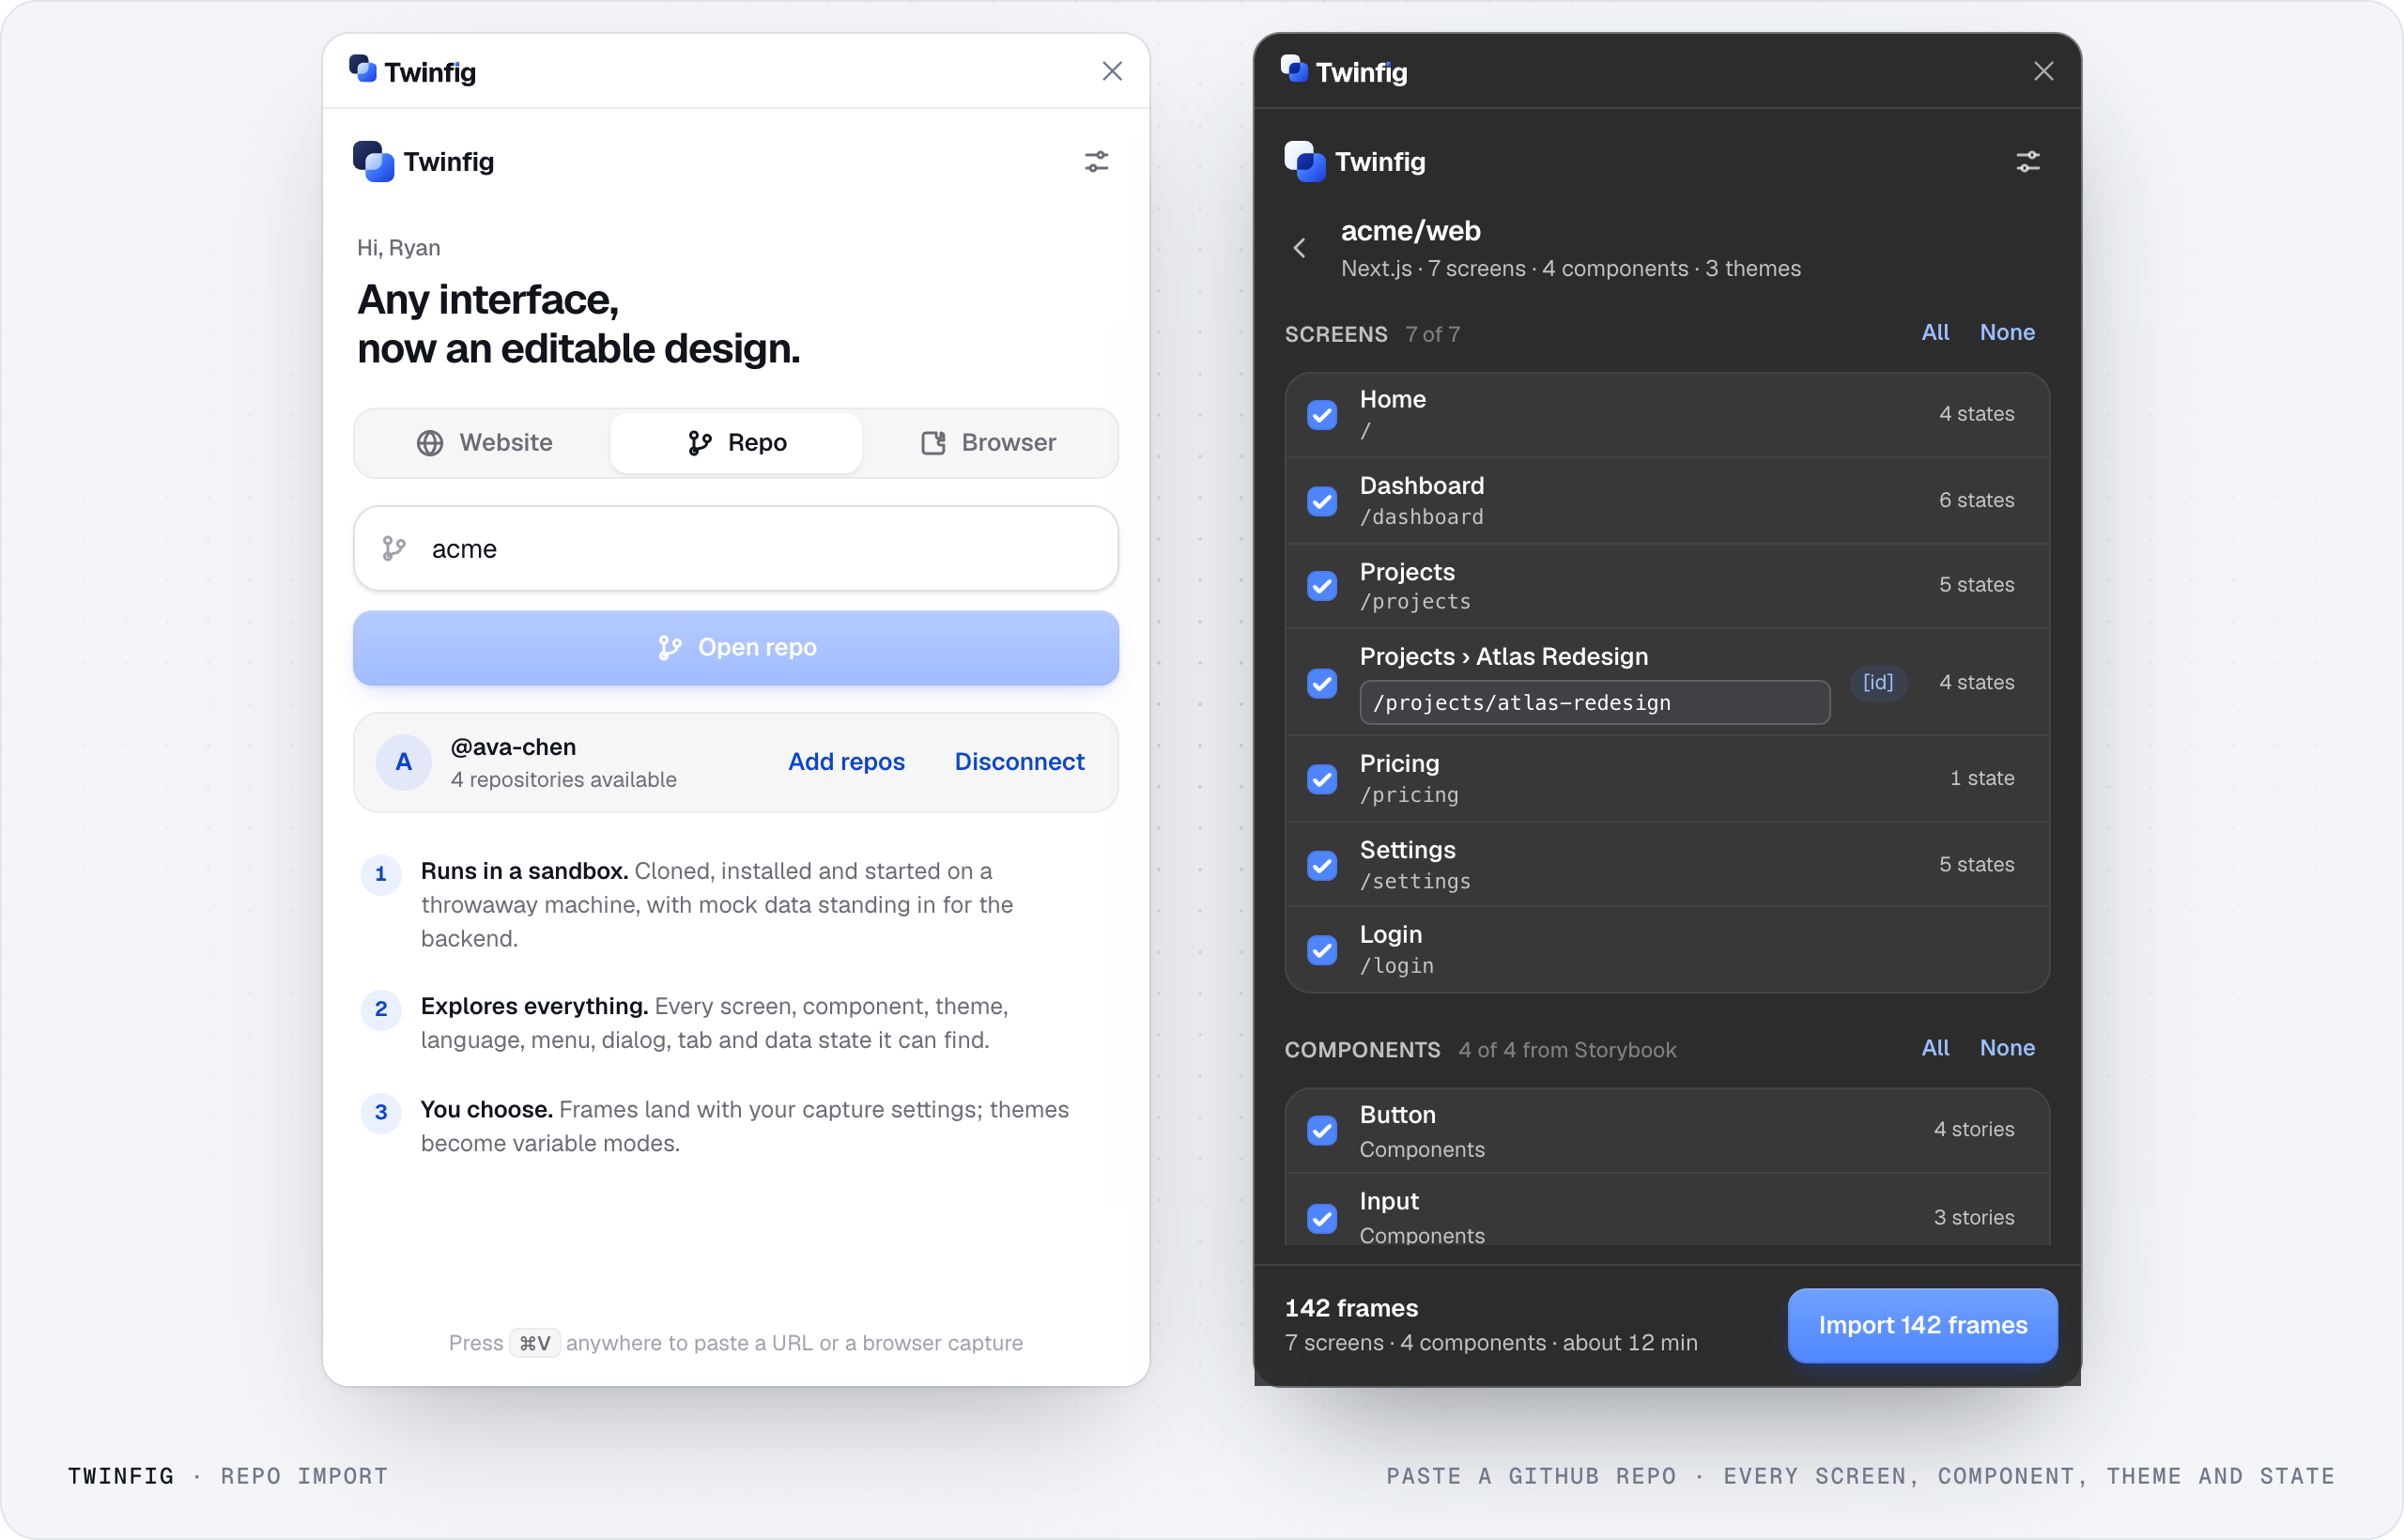
Task: Uncheck Projects › Atlas Redesign checkbox
Action: (x=1322, y=683)
